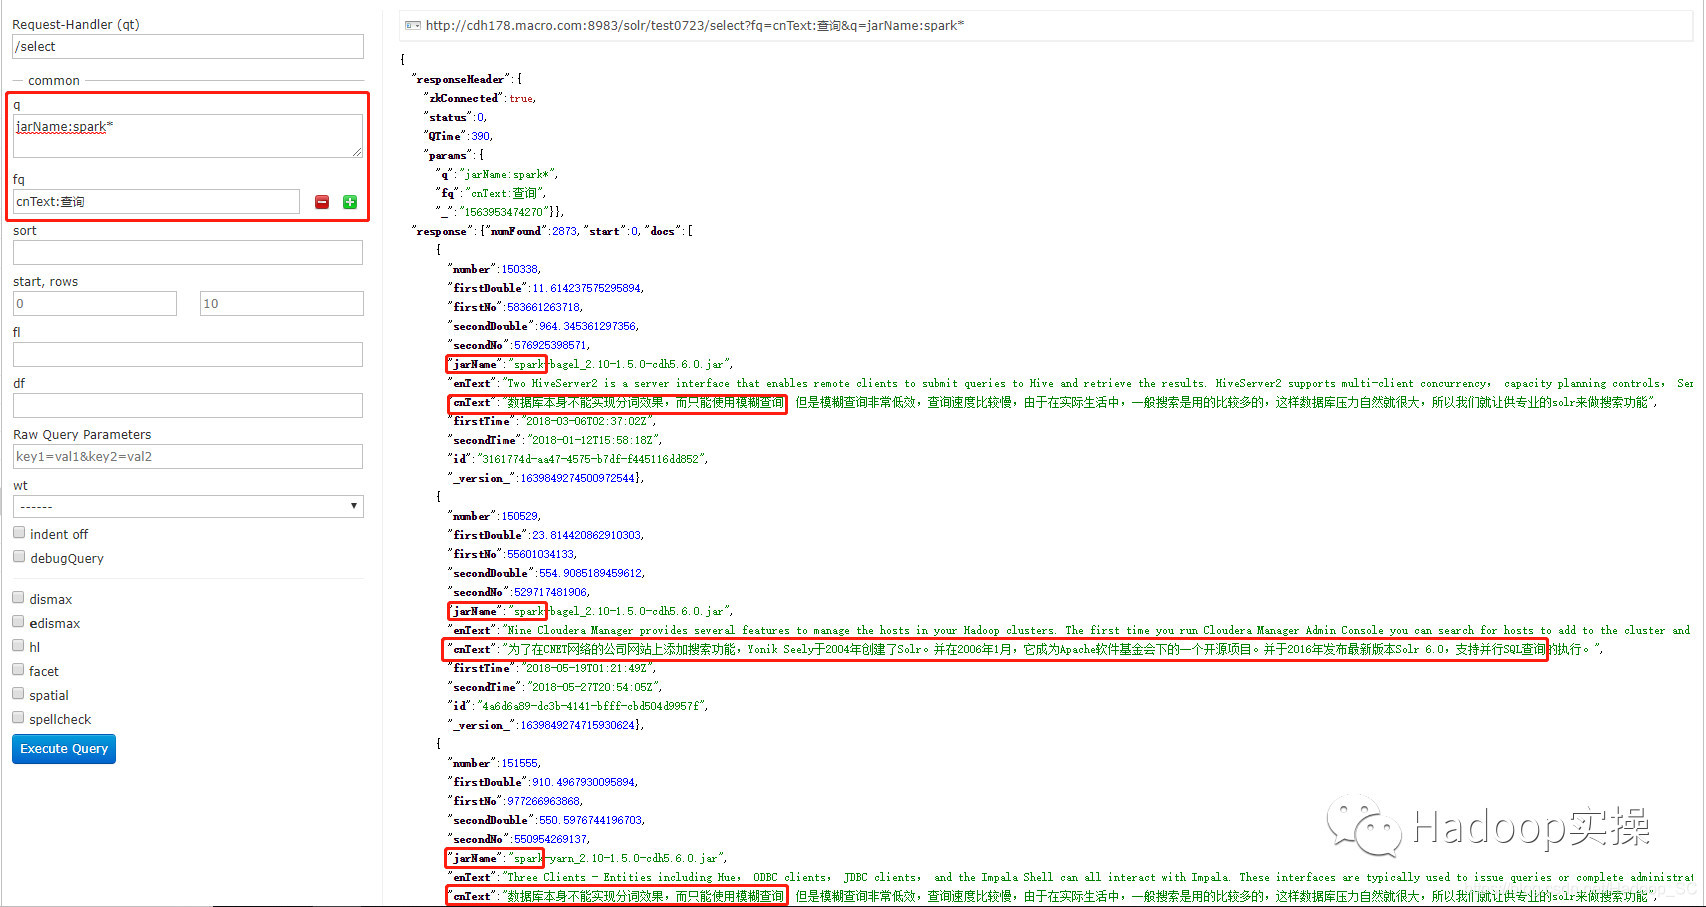Screen dimensions: 1706x907
Task: Click the id value starting with 3161774d
Action: [592, 459]
